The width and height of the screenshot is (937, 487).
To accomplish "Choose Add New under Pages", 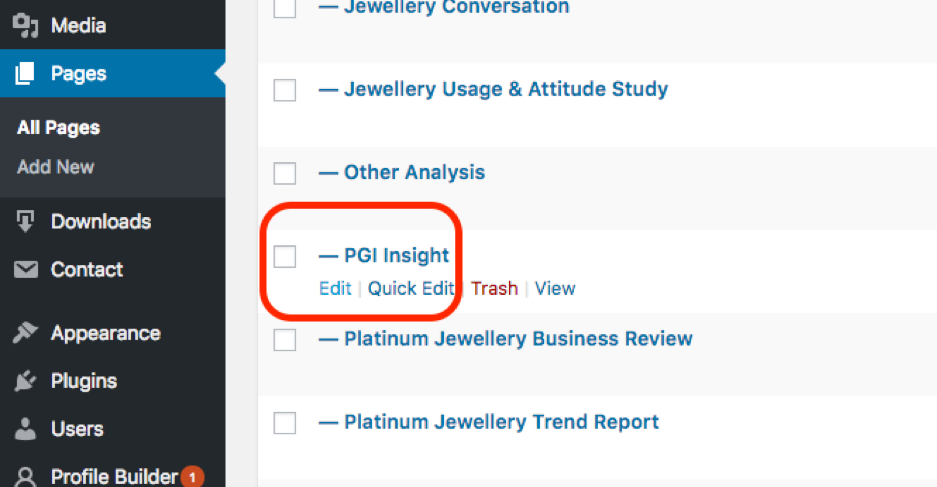I will pyautogui.click(x=55, y=167).
